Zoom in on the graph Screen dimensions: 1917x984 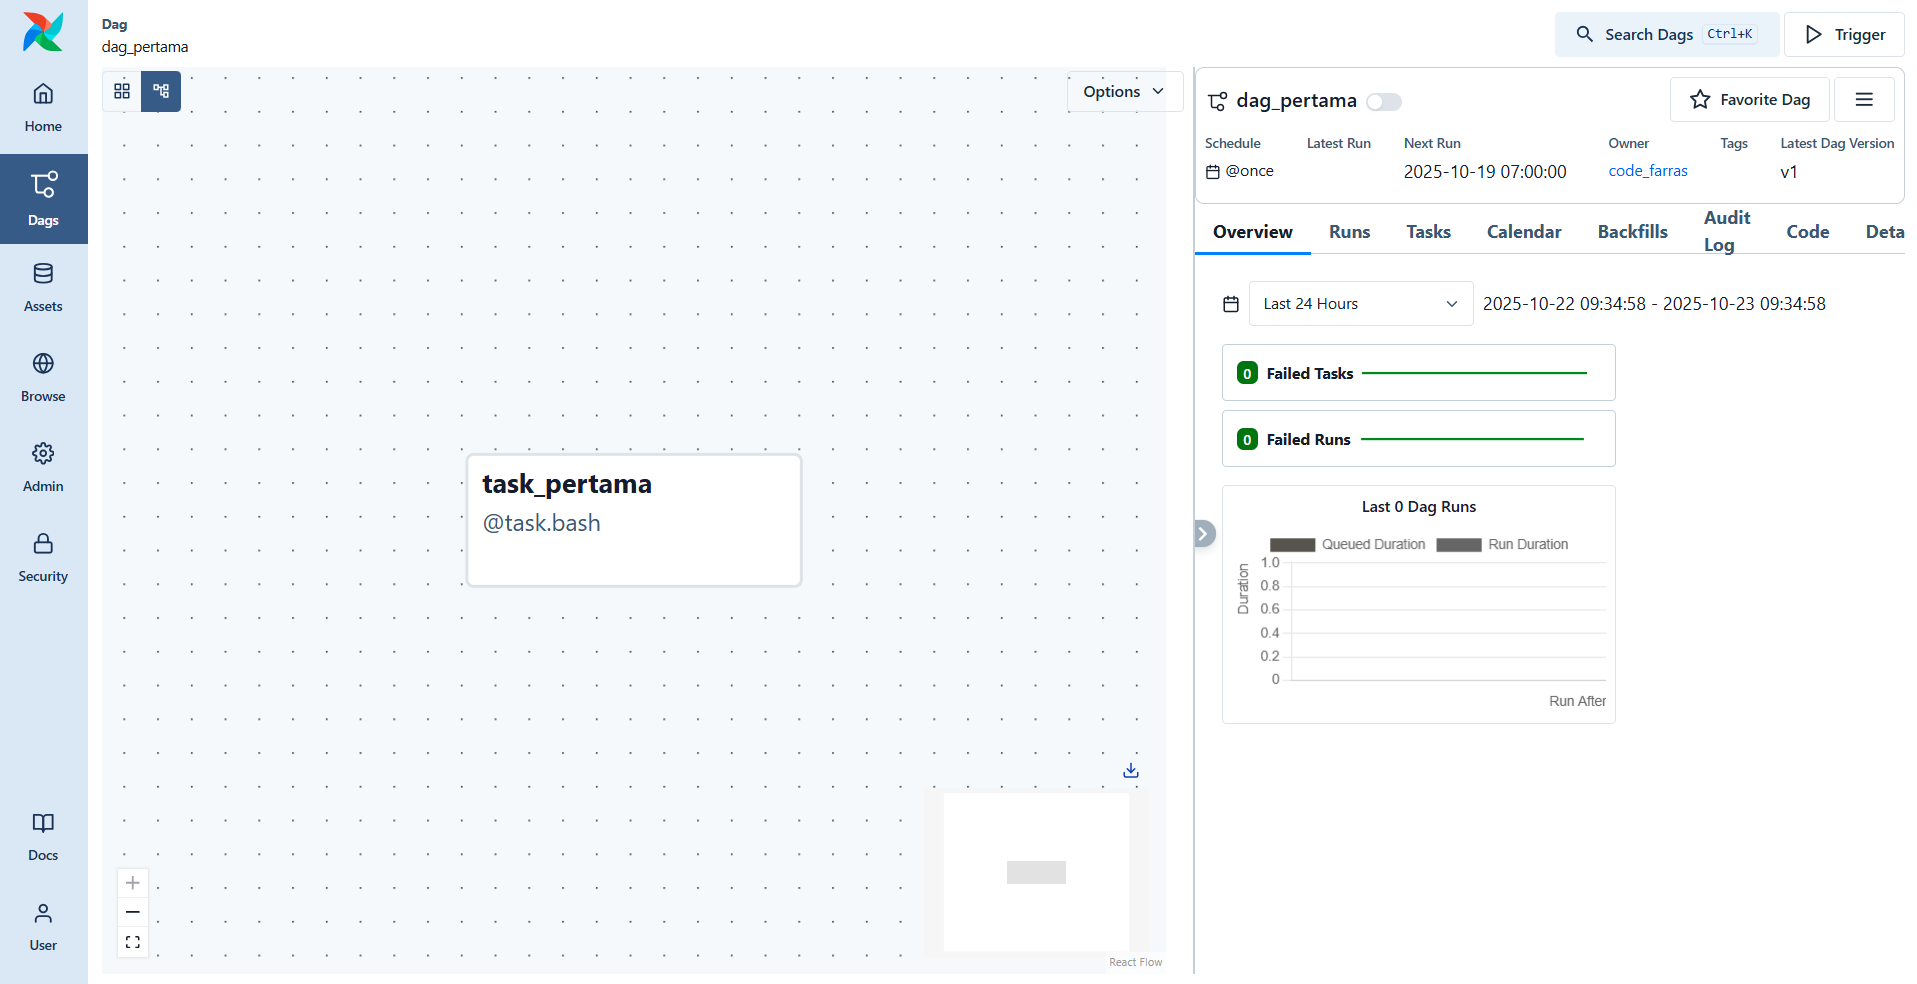point(133,883)
